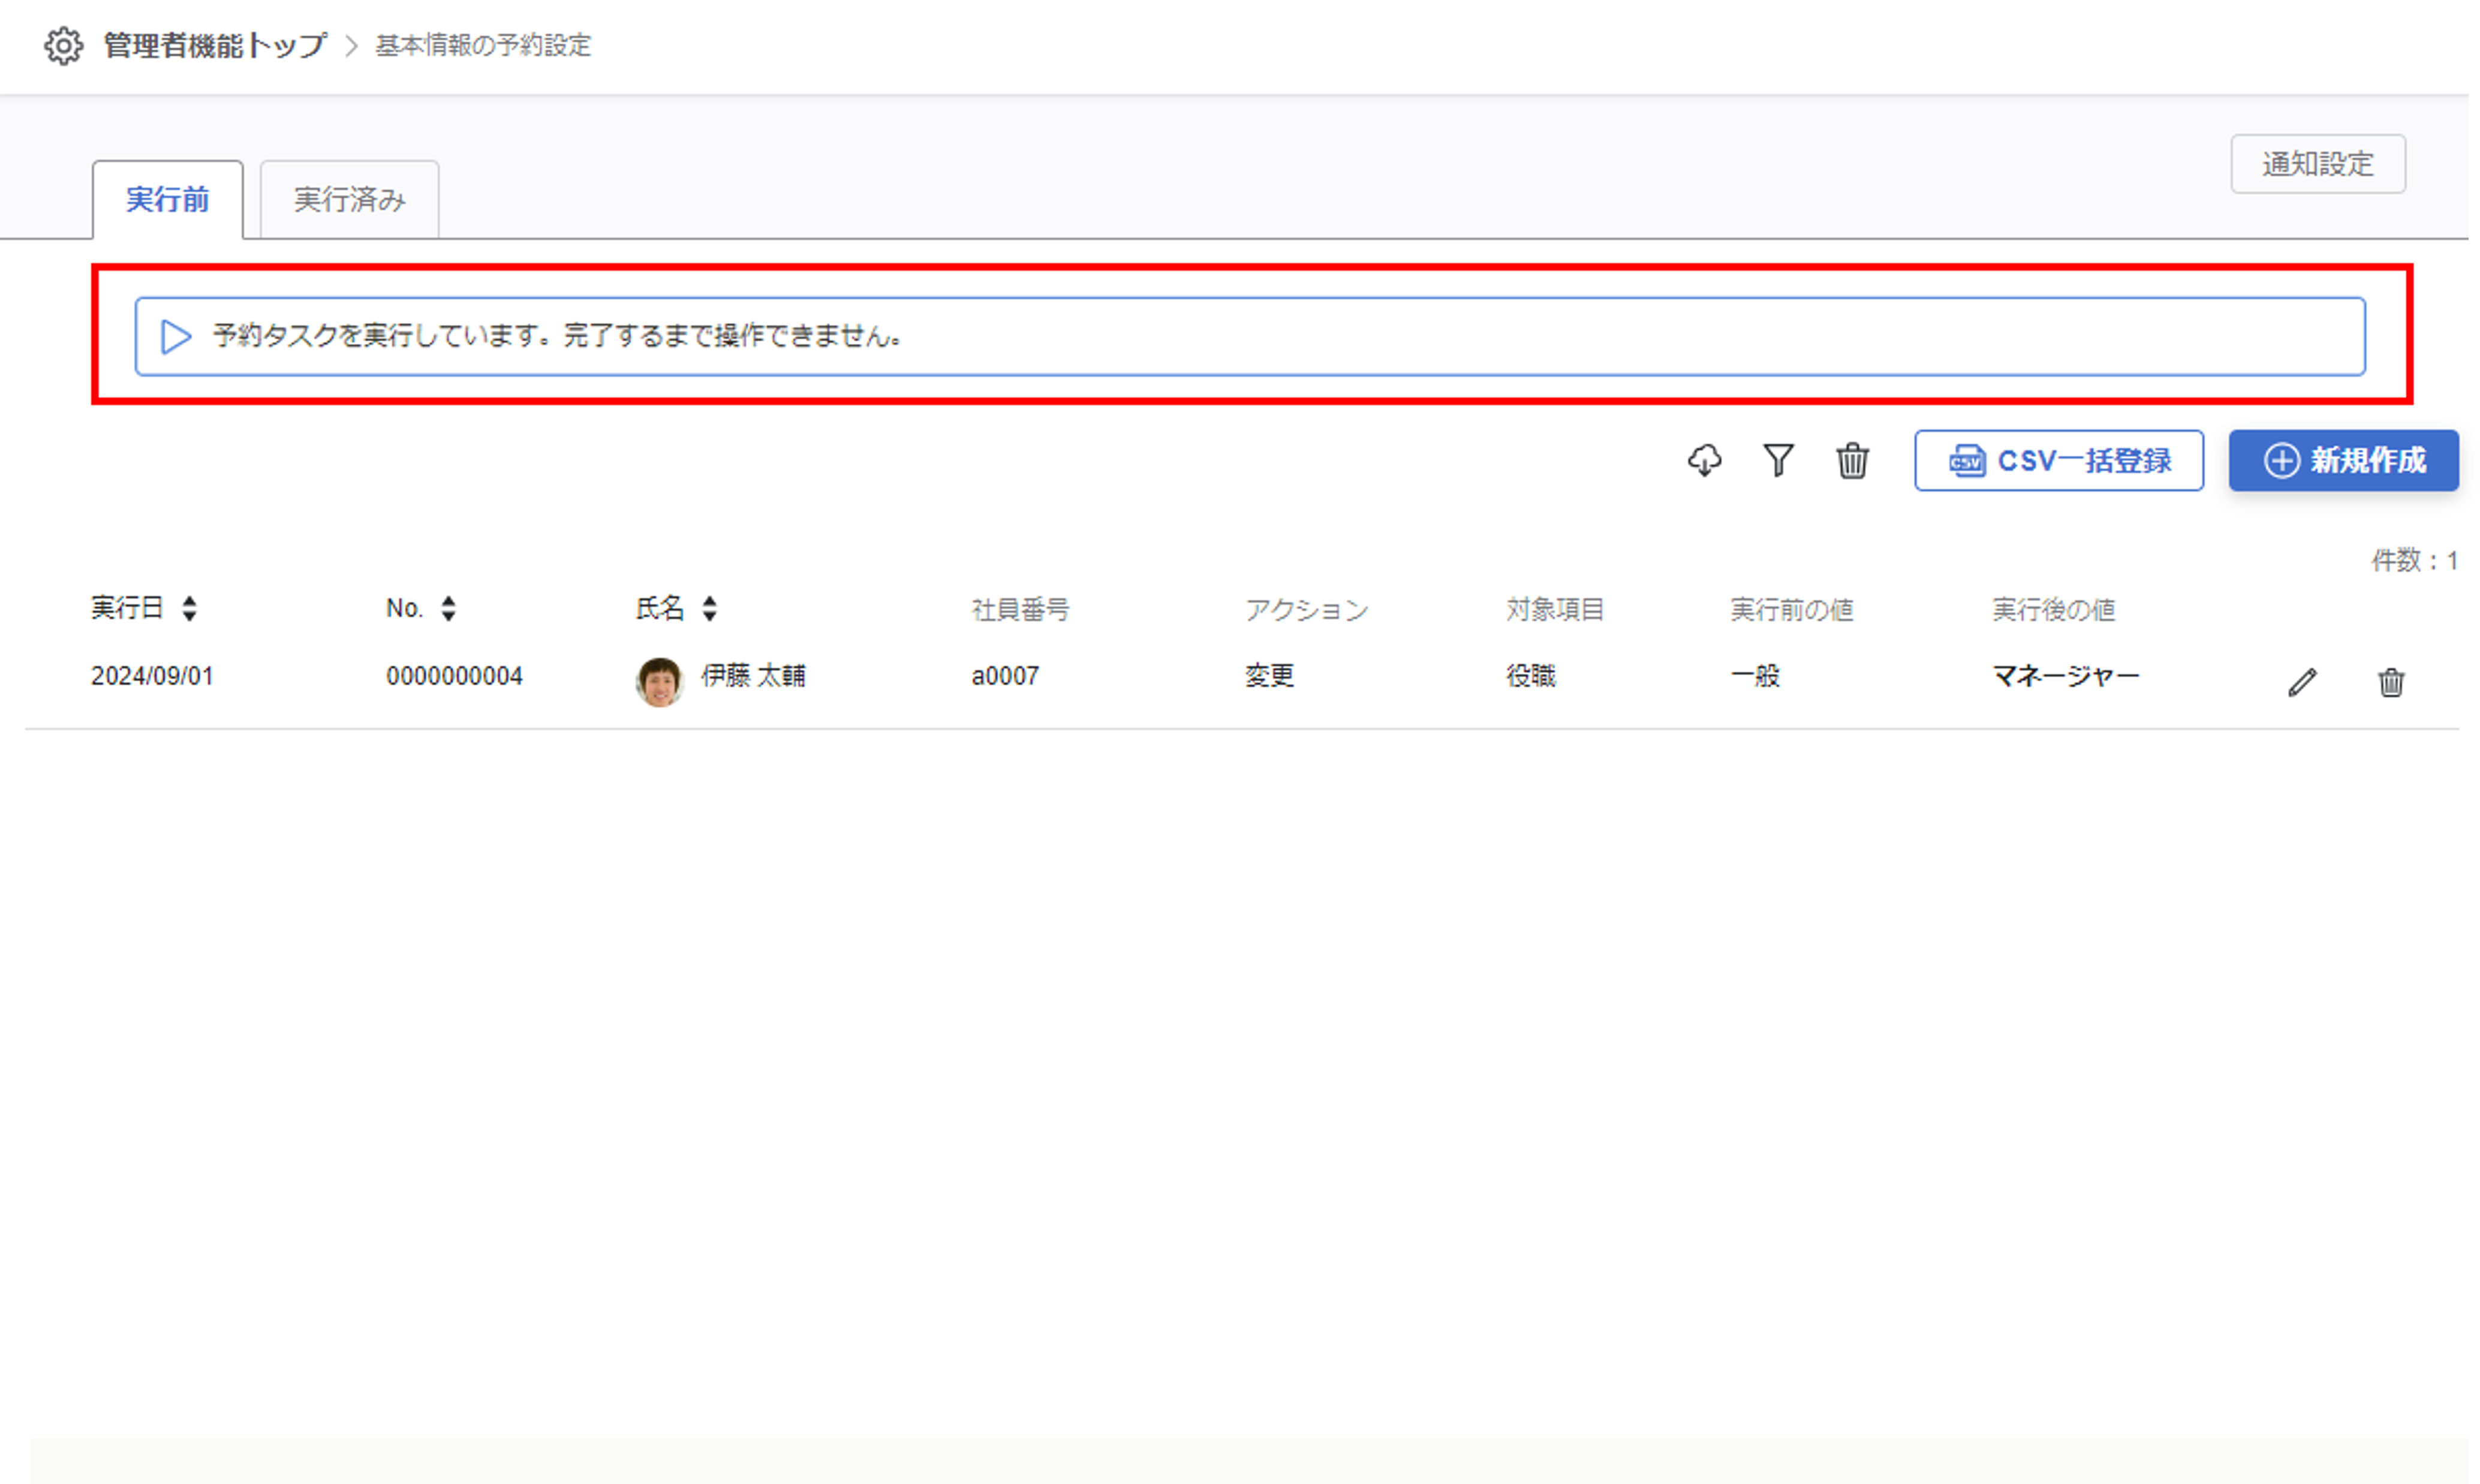
Task: Click the 件数：1 count label
Action: [x=2416, y=561]
